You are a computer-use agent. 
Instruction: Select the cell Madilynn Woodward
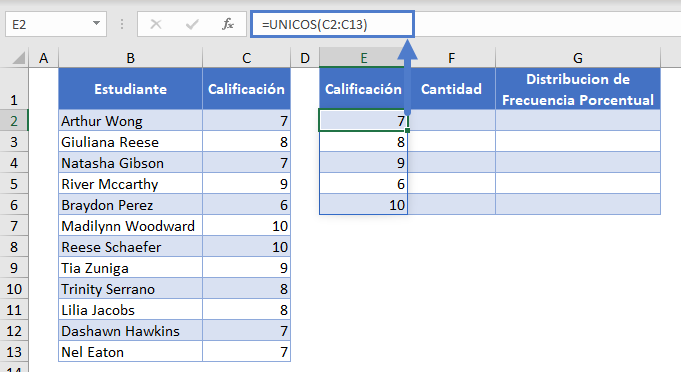click(130, 226)
